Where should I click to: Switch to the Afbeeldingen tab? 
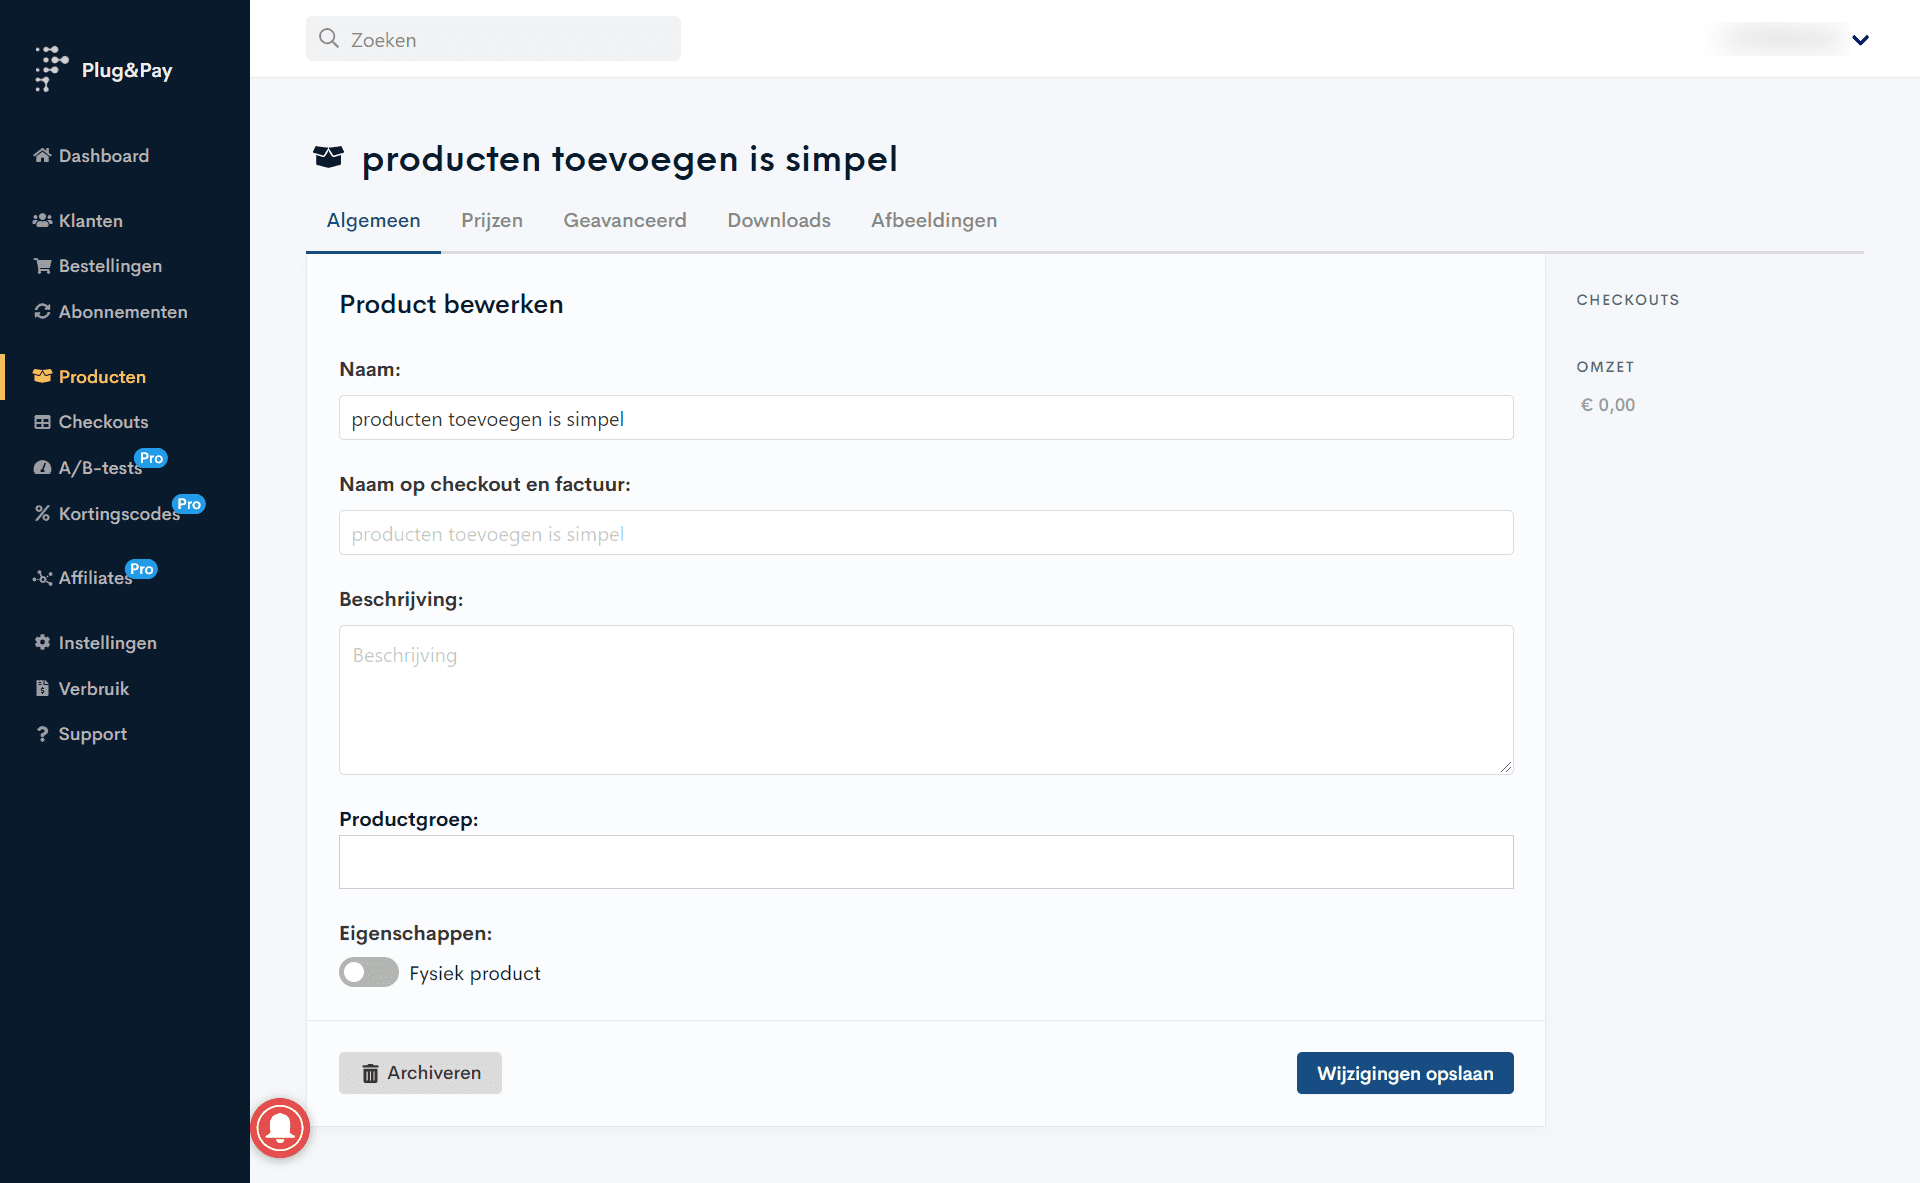pyautogui.click(x=933, y=220)
